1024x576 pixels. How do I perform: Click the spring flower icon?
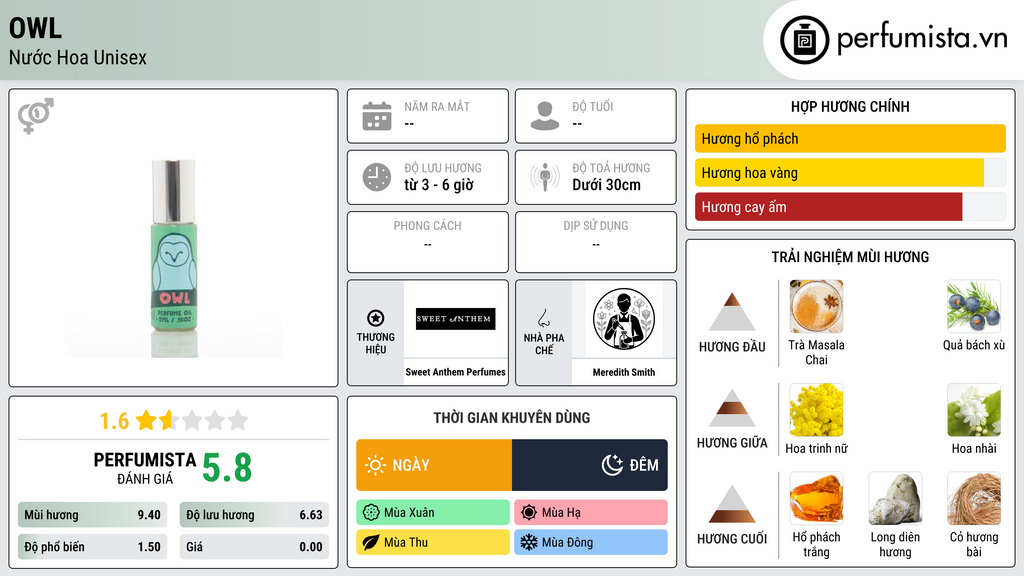pos(371,513)
